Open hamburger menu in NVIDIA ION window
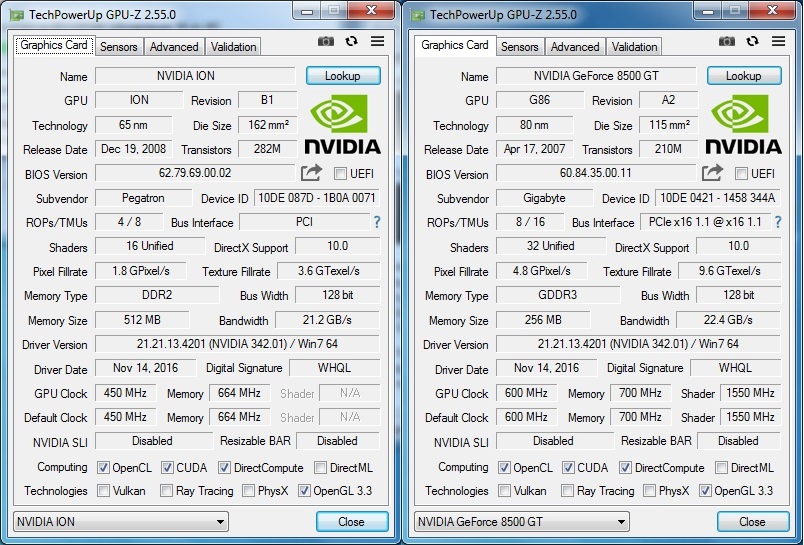The image size is (804, 545). pos(377,41)
